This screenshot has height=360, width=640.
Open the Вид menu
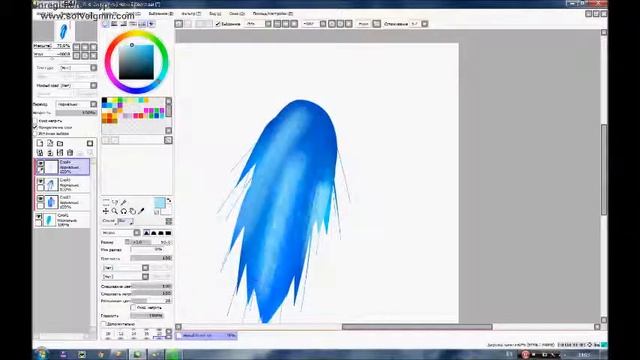[215, 13]
